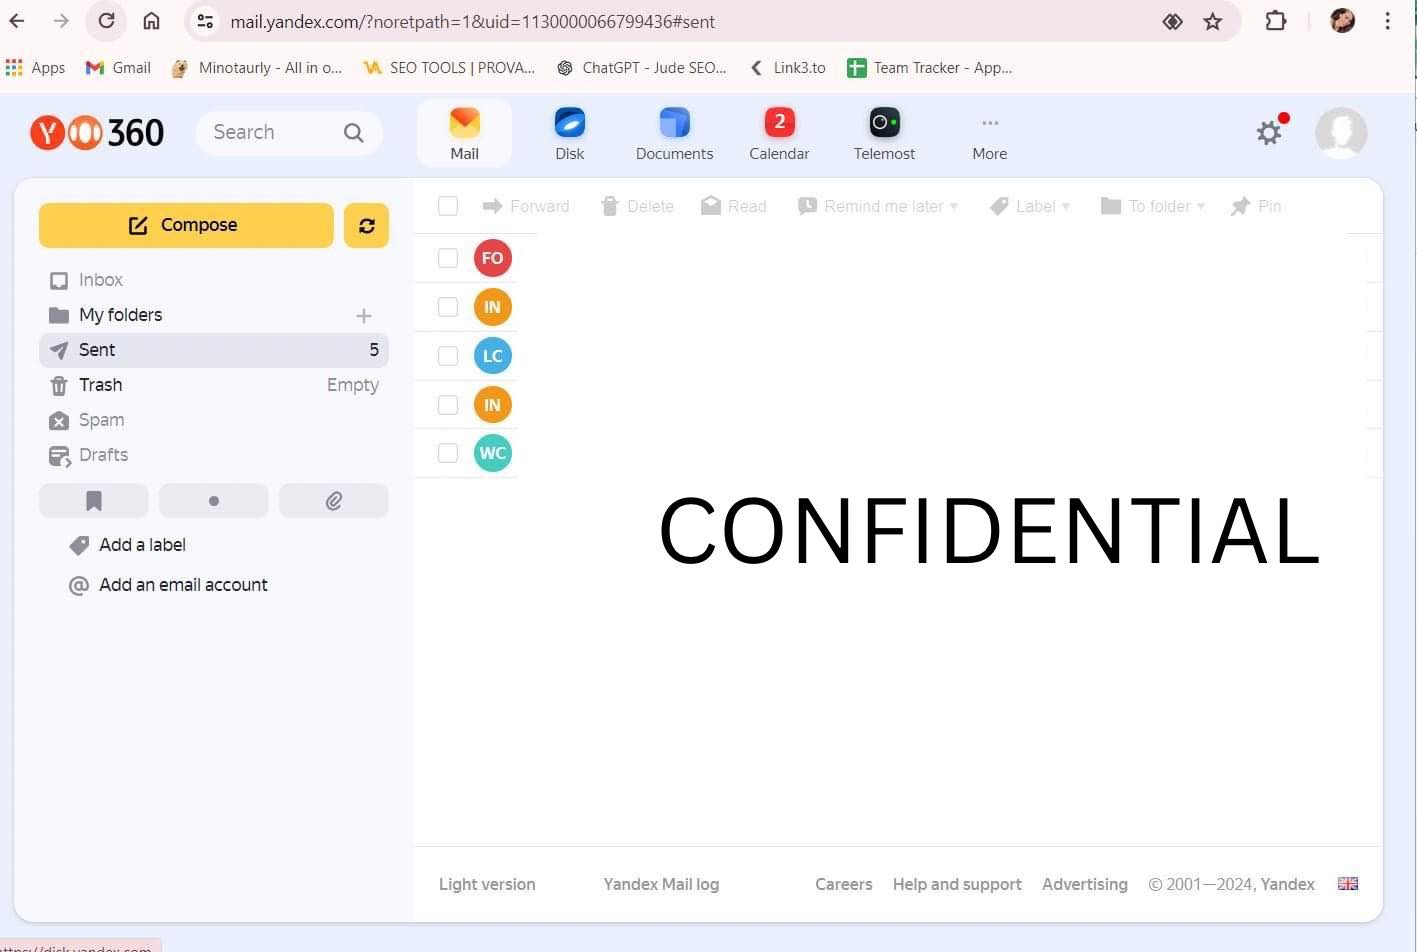Open Chrome three-dot menu
This screenshot has width=1417, height=952.
1387,21
